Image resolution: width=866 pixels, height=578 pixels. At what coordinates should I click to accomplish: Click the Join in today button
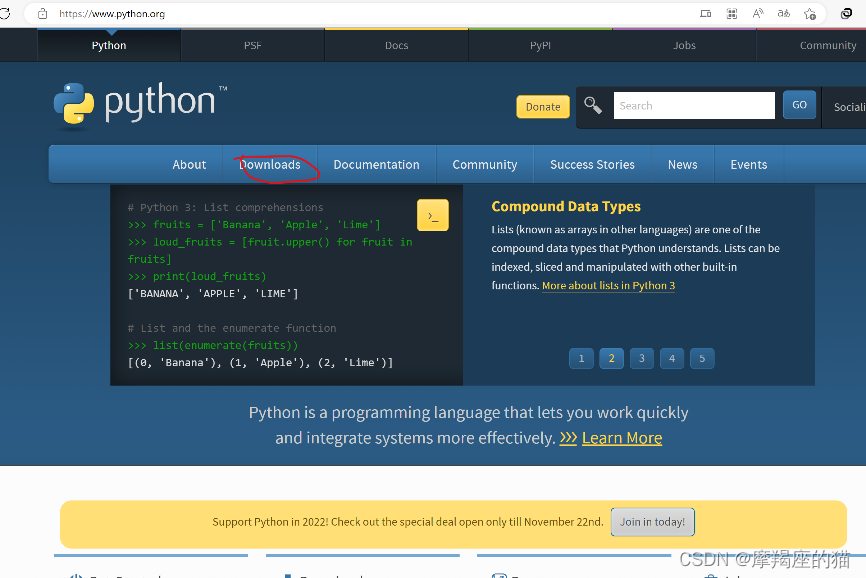pos(652,521)
